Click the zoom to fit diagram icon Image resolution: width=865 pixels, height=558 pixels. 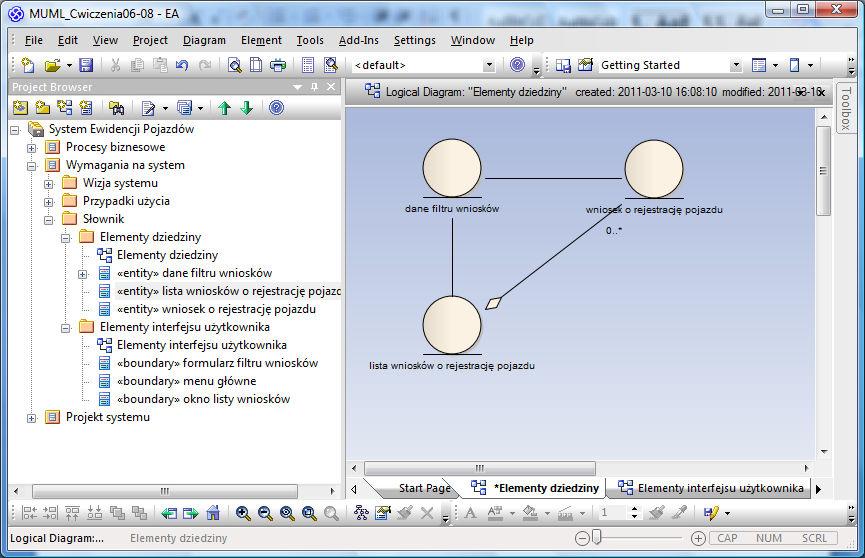[x=287, y=513]
